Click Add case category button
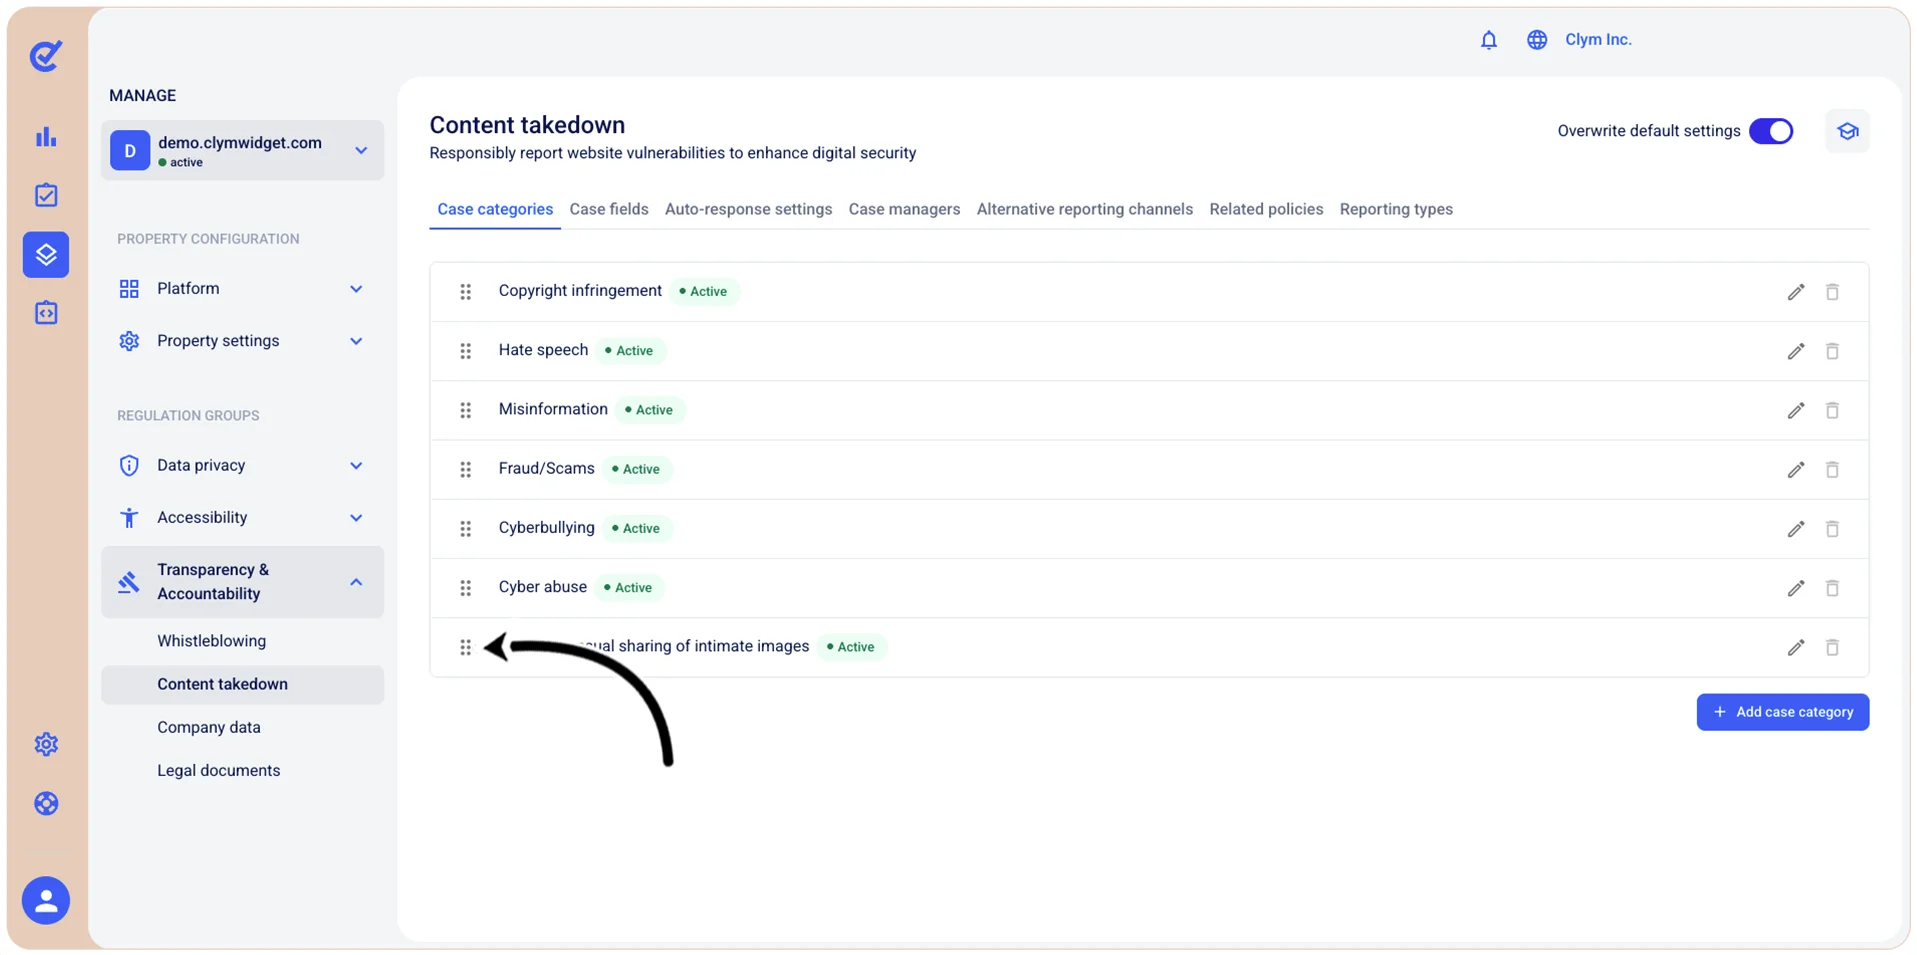The width and height of the screenshot is (1917, 955). click(x=1782, y=712)
